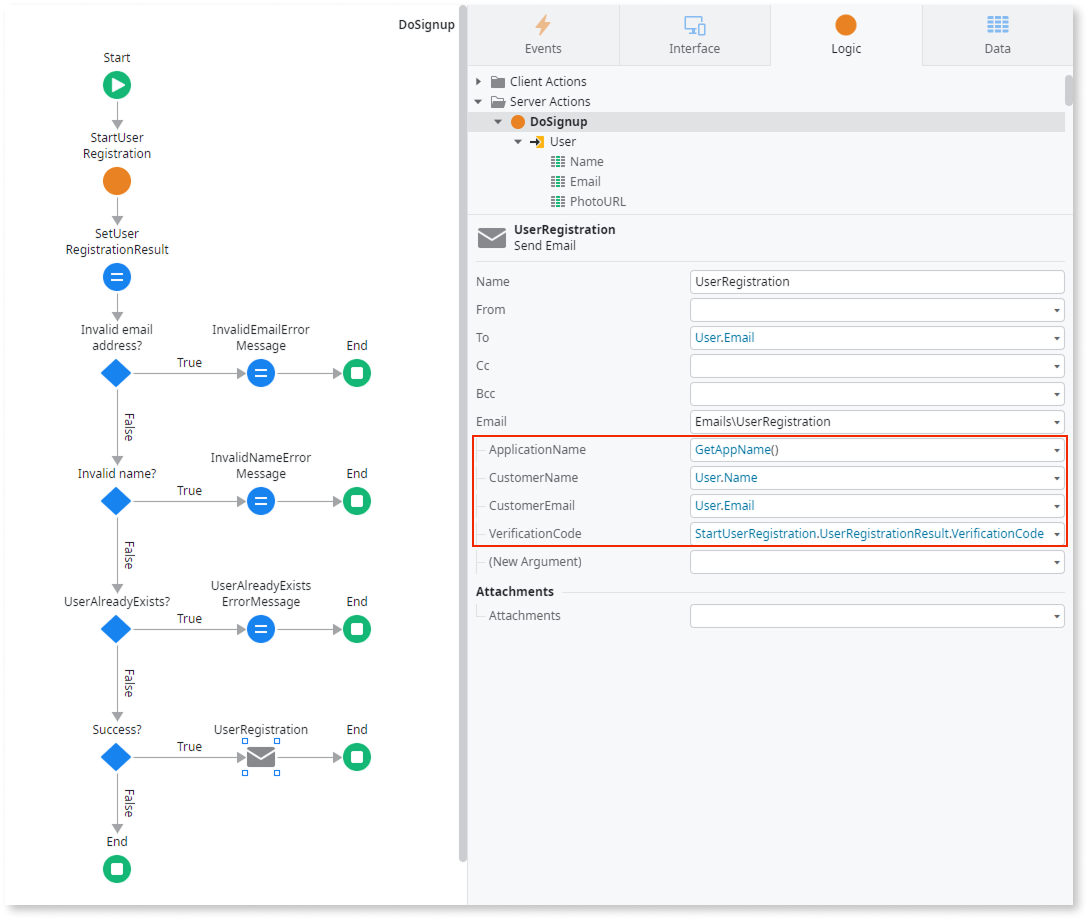Click the End node after InvalidNameErrorMessage
This screenshot has height=920, width=1088.
tap(357, 501)
